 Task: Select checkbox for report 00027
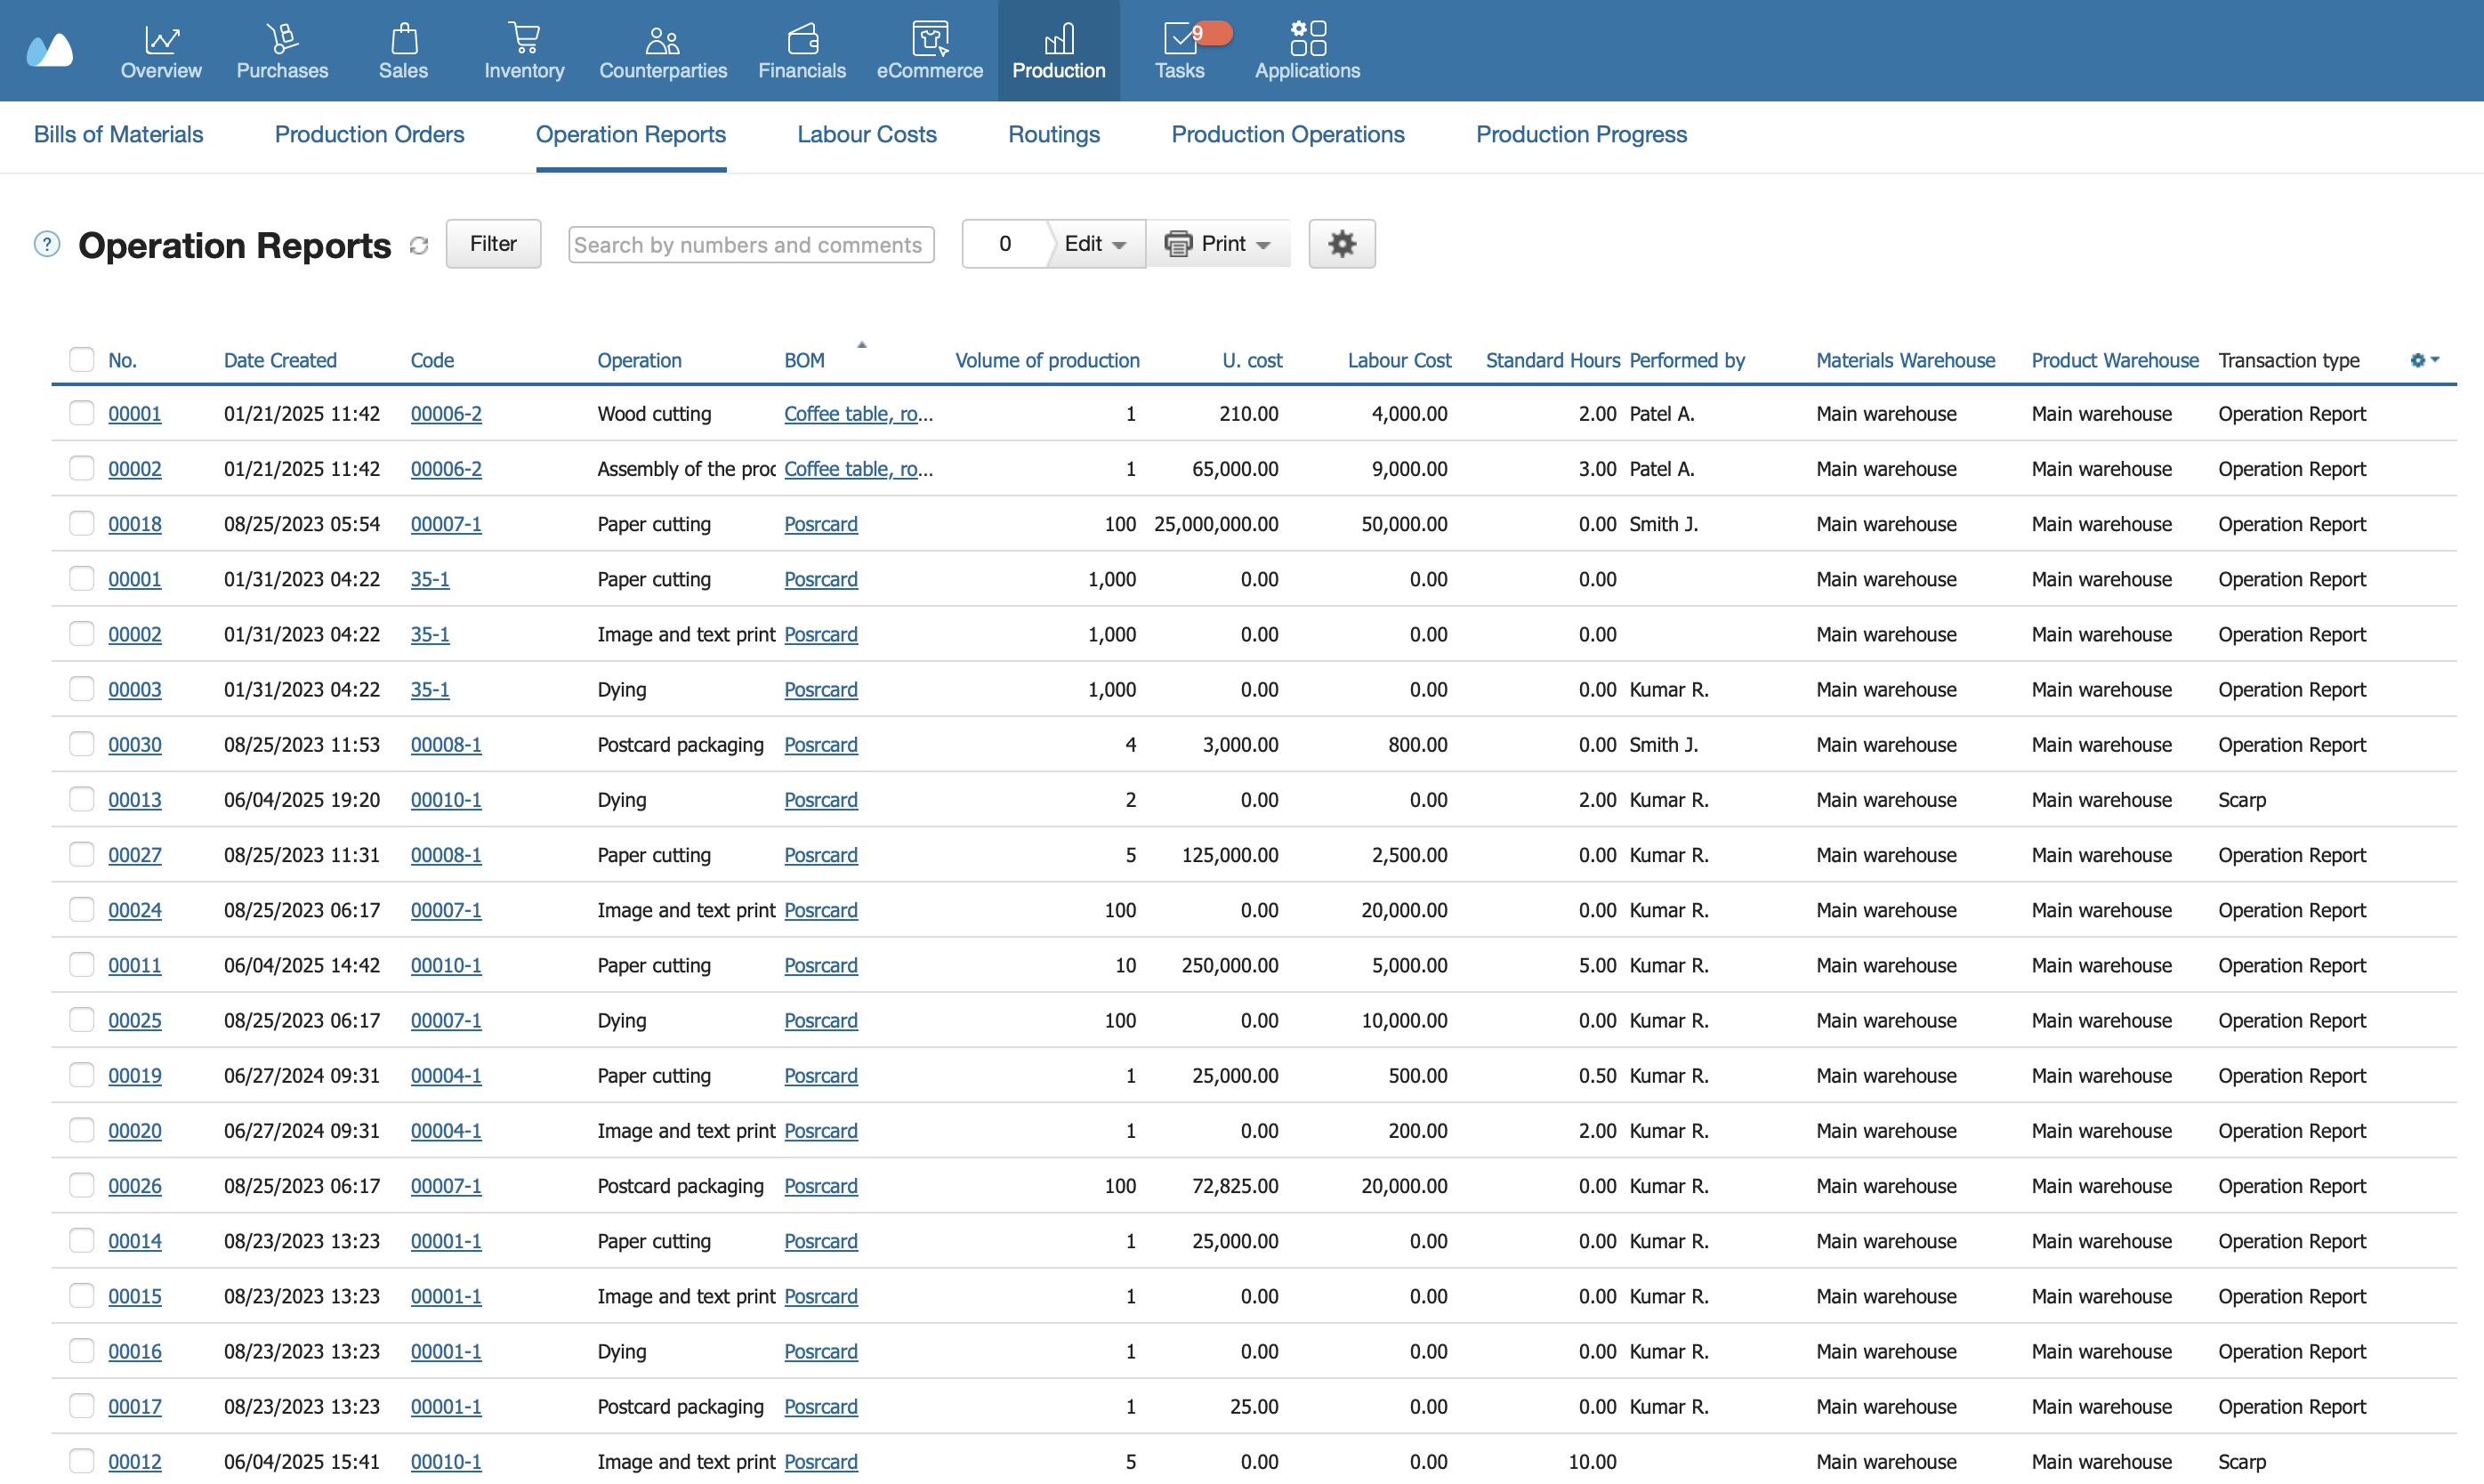[x=82, y=854]
